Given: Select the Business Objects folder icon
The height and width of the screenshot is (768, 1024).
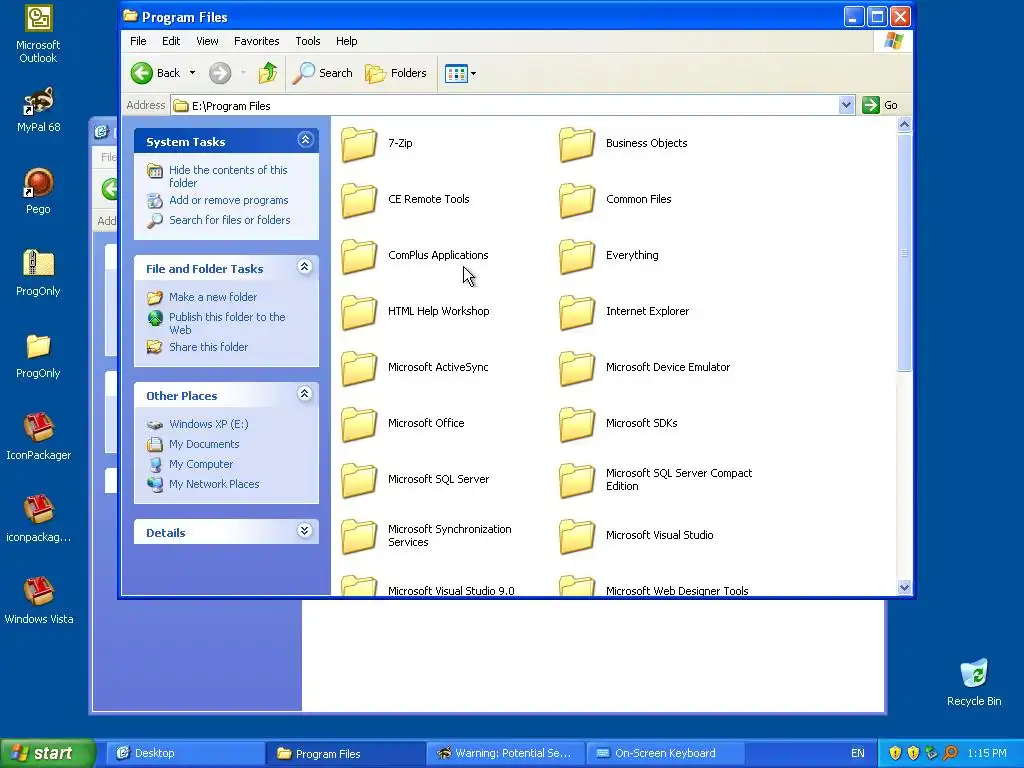Looking at the screenshot, I should (x=577, y=144).
